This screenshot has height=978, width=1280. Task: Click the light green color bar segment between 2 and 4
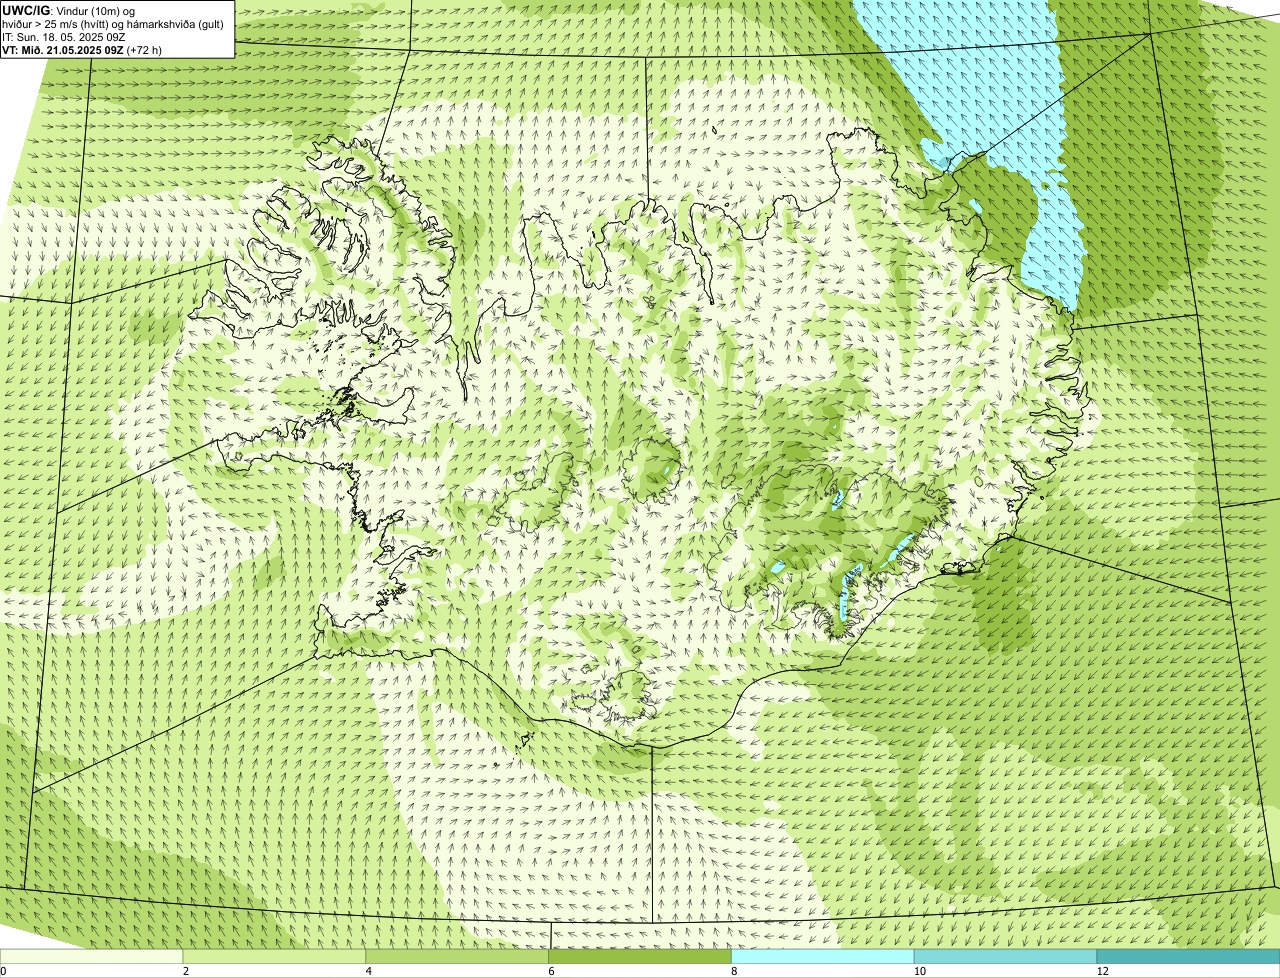pyautogui.click(x=275, y=957)
